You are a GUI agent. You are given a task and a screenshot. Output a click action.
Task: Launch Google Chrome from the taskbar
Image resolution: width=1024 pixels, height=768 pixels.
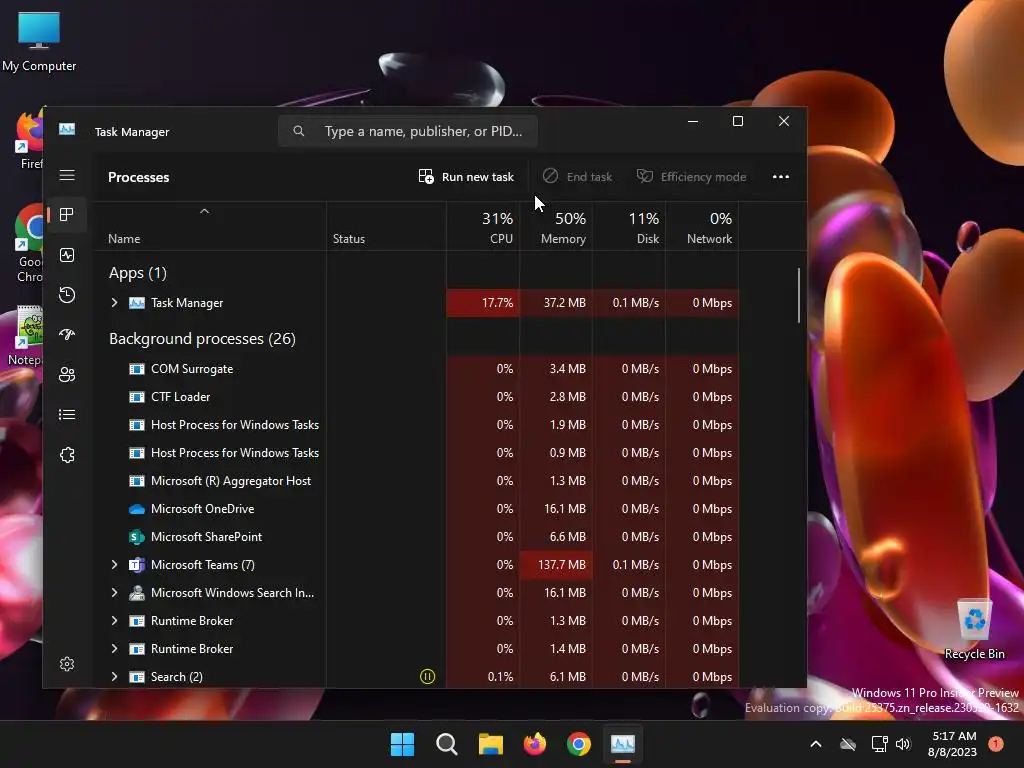coord(579,744)
